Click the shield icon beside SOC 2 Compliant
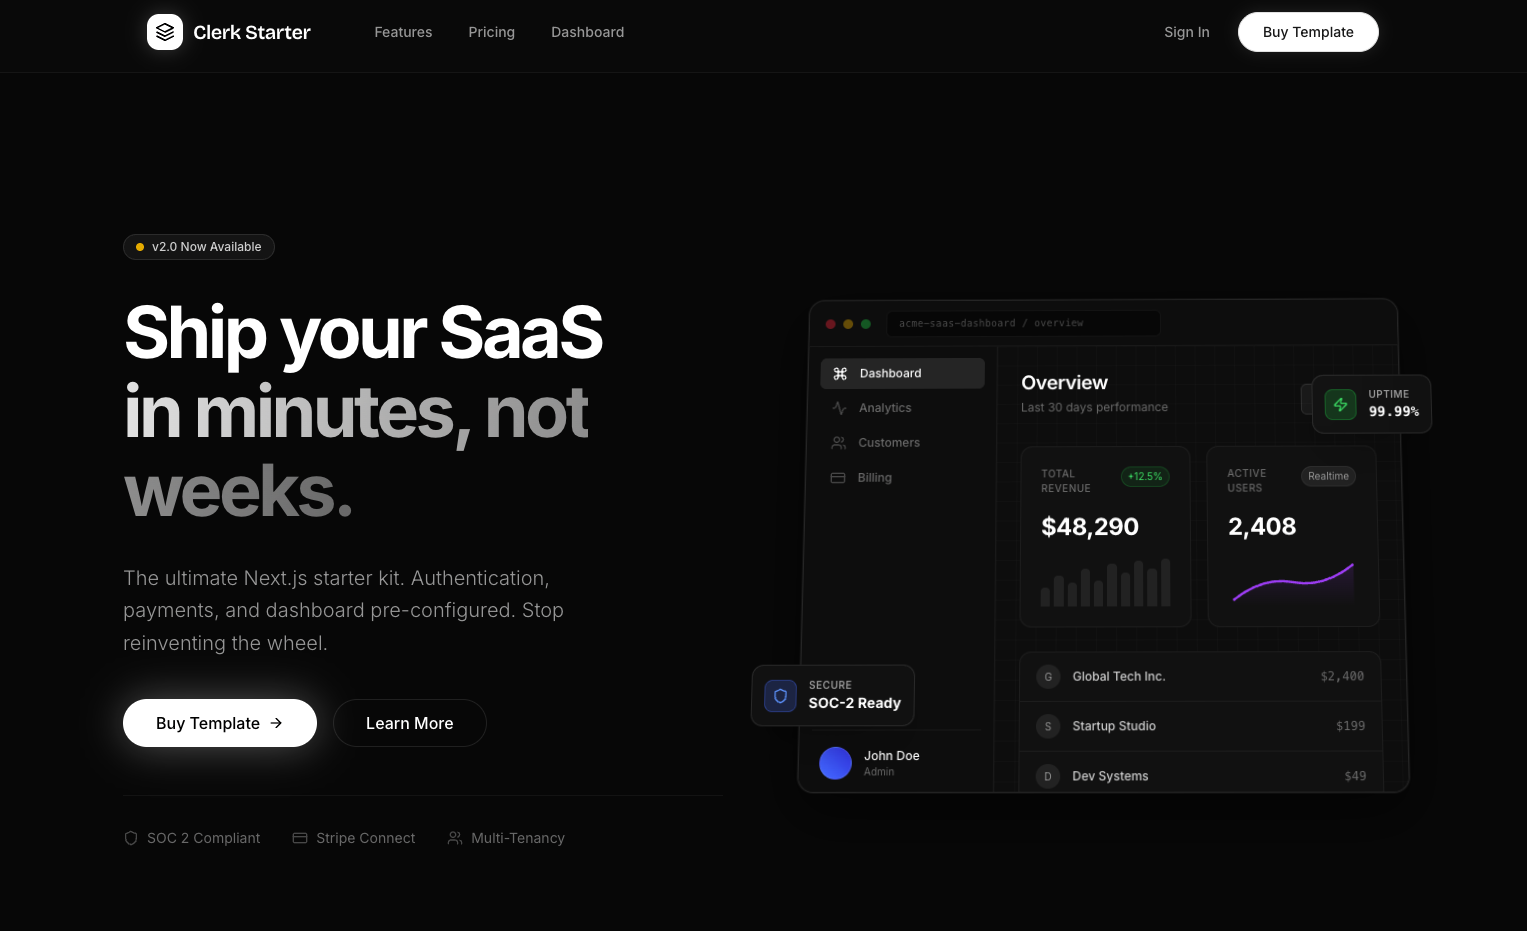This screenshot has height=931, width=1527. [x=131, y=838]
